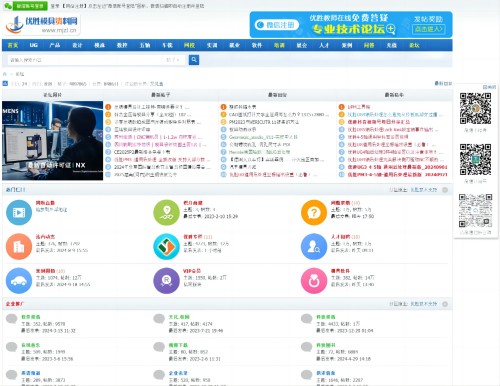
Task: Open the 设计 navigation item
Action: 77,45
